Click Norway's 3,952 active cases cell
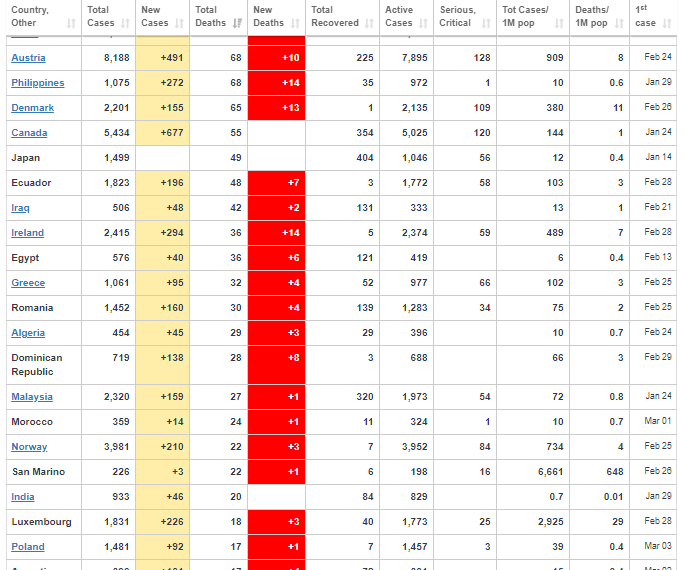 coord(407,447)
